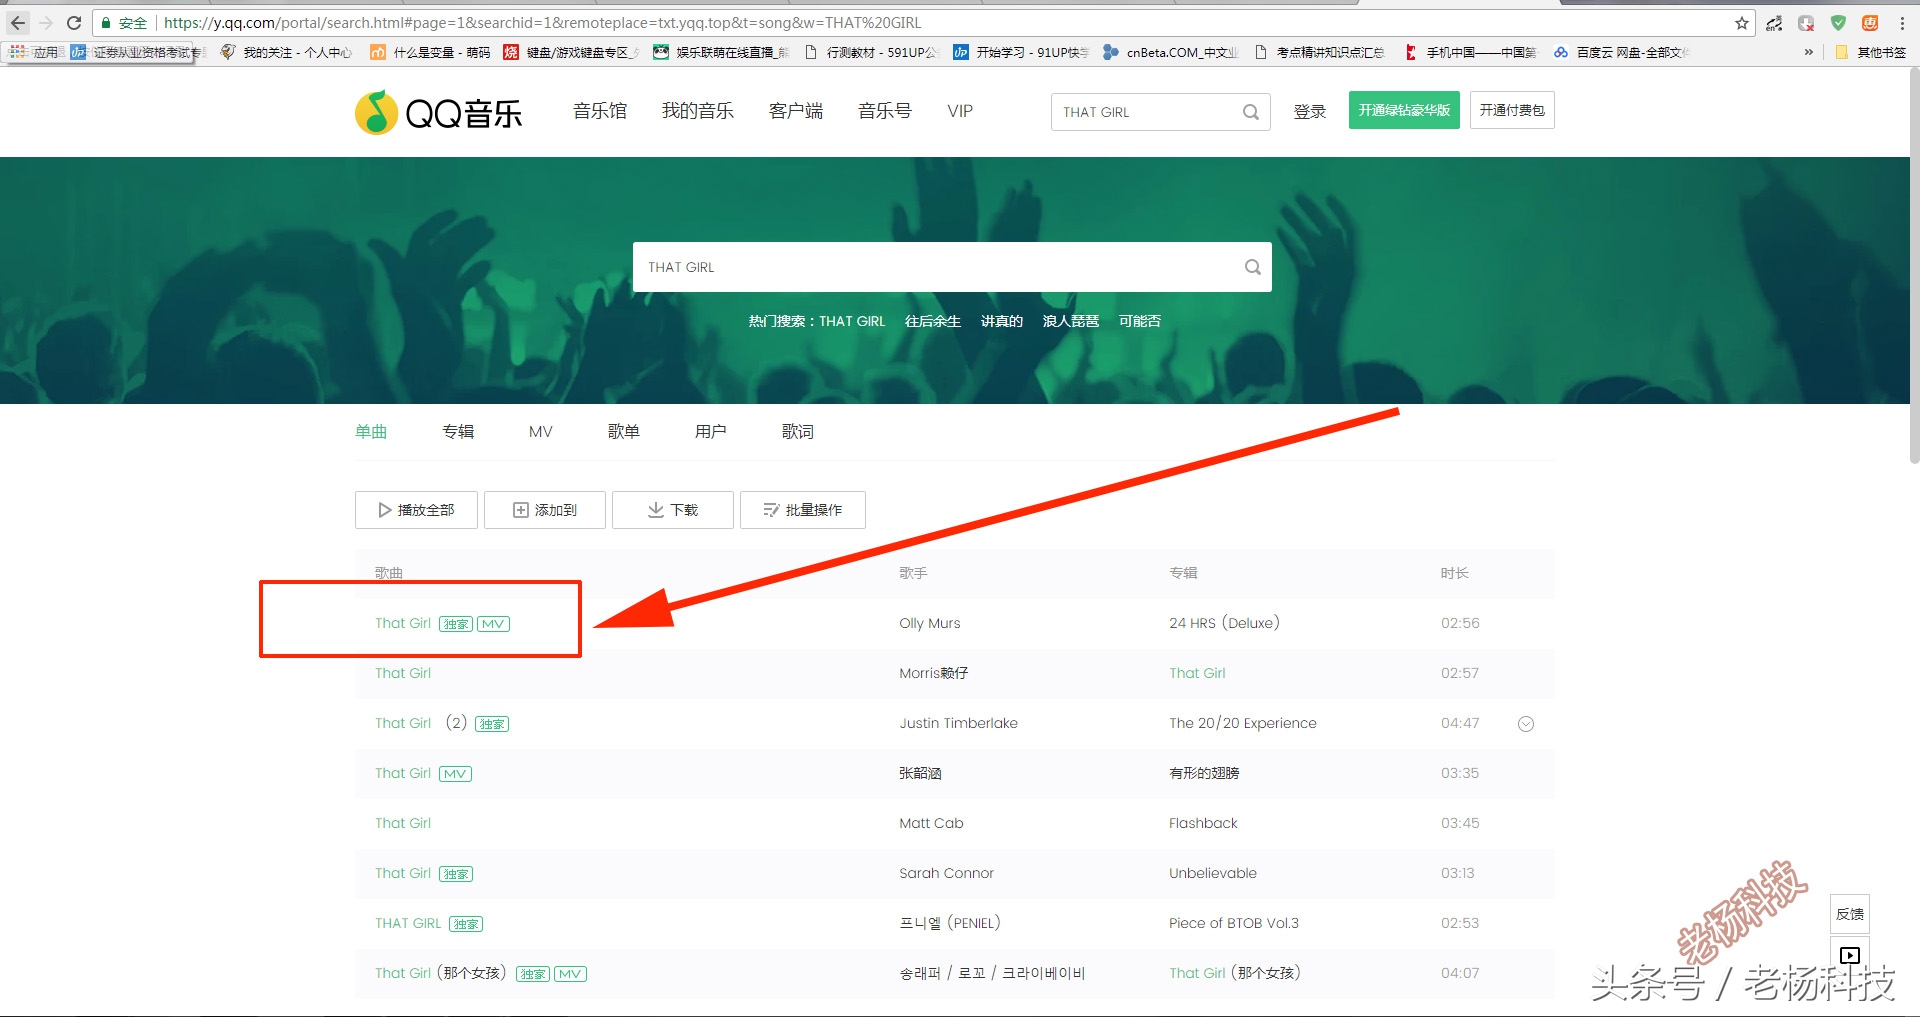
Task: Click the 反馈 feedback button
Action: pyautogui.click(x=1849, y=913)
